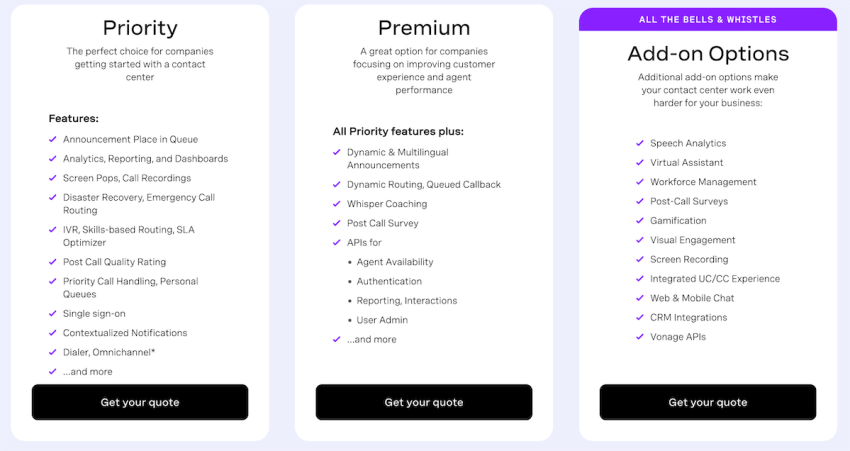Click the checkmark beside Announcement Place in Queue
850x451 pixels.
coord(53,139)
